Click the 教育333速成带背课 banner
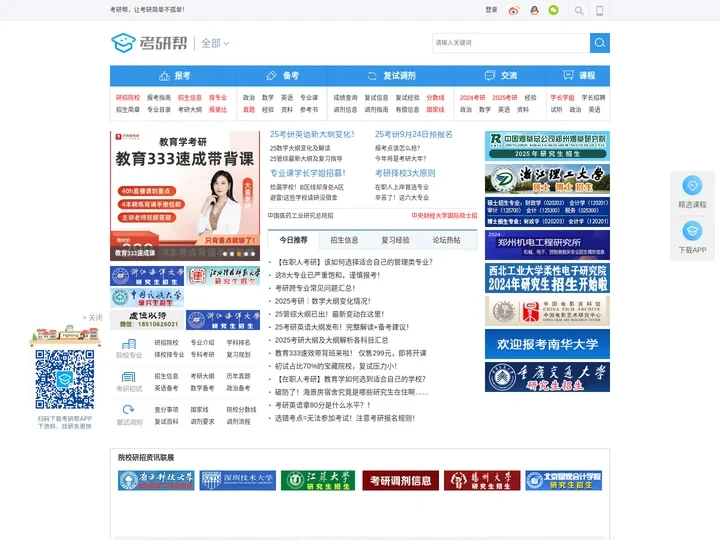 [x=185, y=196]
